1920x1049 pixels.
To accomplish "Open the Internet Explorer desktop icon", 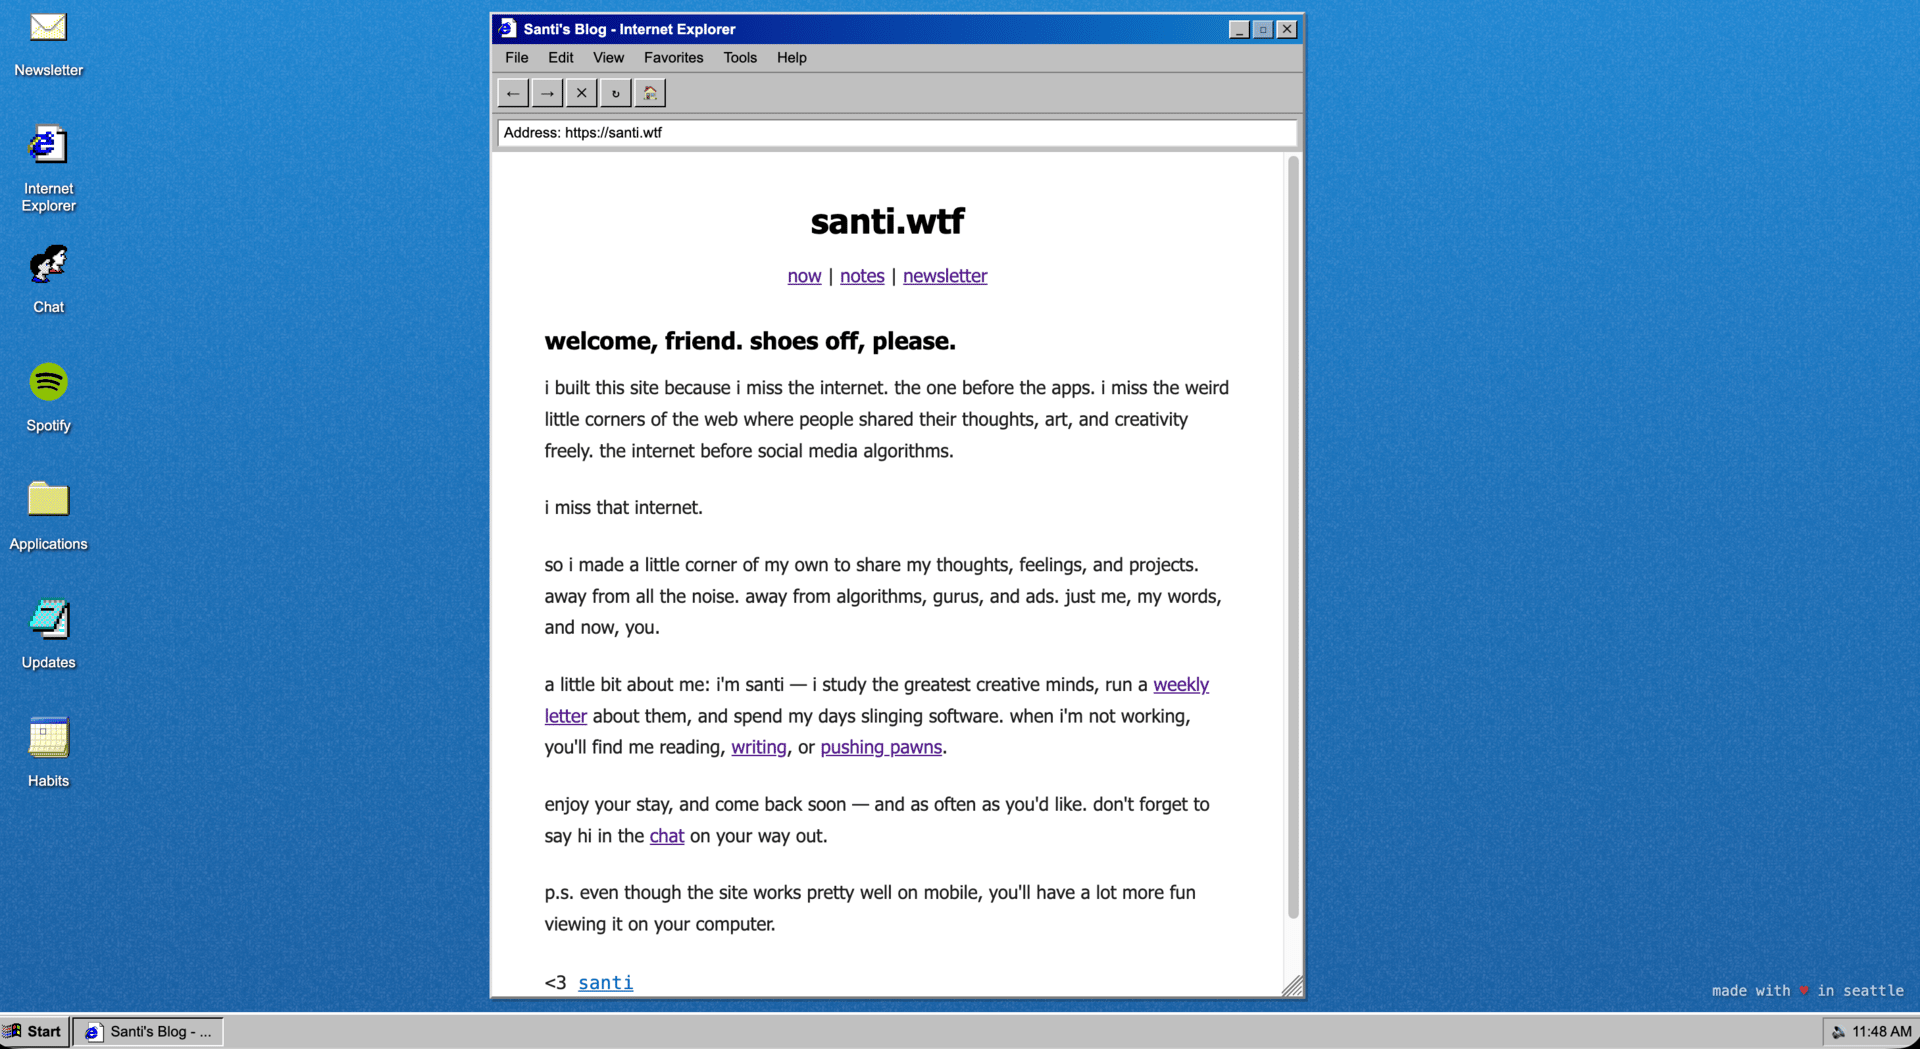I will (x=48, y=168).
